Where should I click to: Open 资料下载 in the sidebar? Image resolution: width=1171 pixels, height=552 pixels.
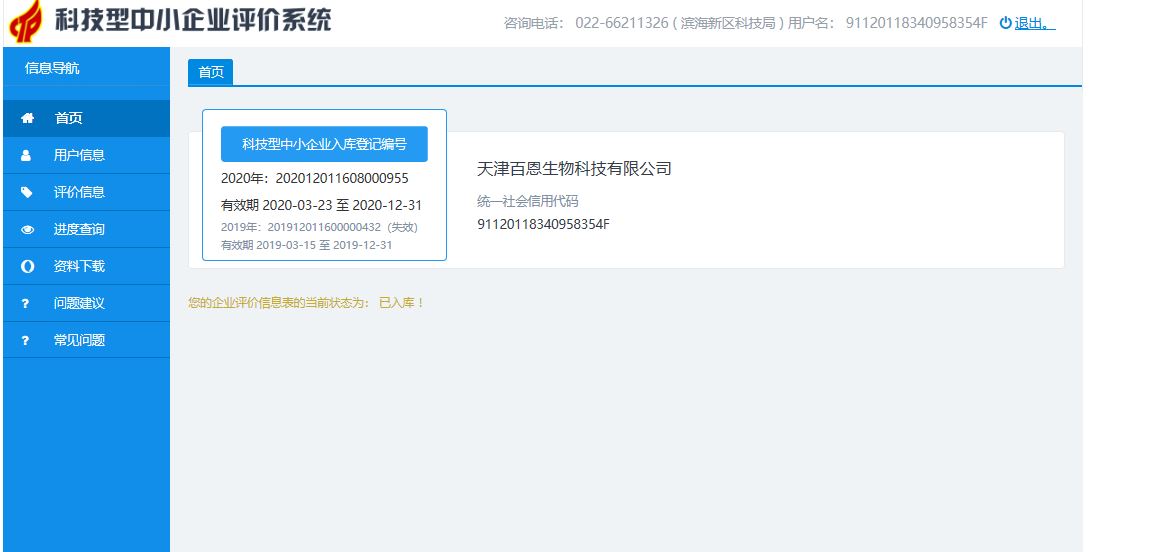(x=87, y=266)
